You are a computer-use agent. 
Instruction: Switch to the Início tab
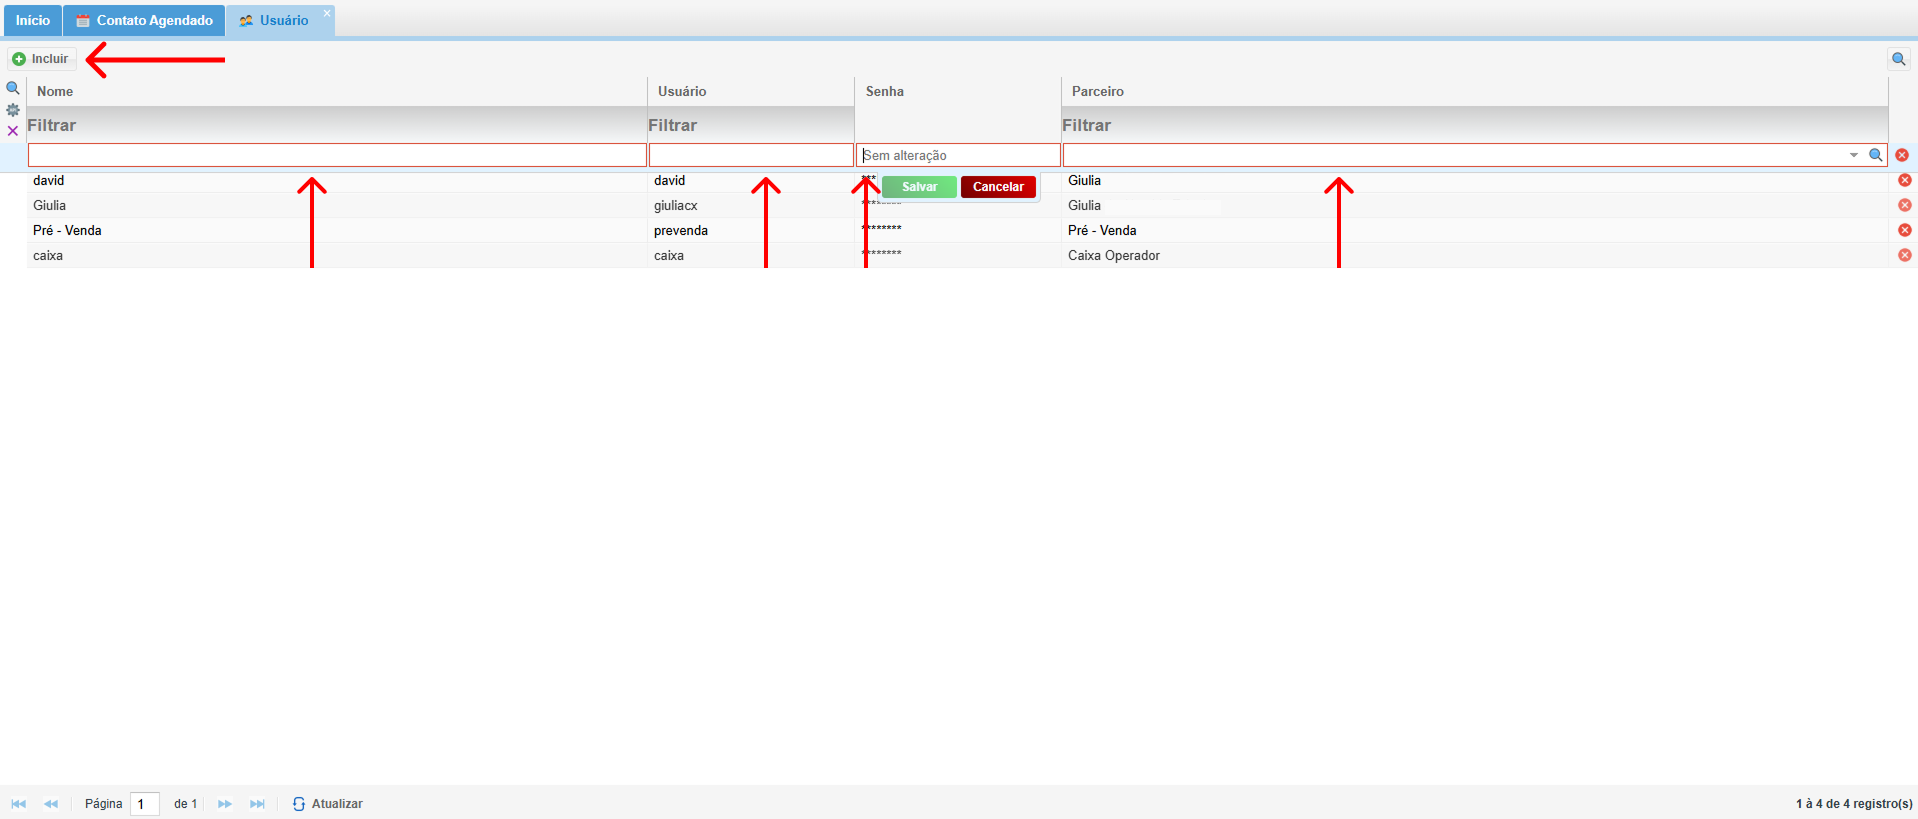tap(32, 20)
